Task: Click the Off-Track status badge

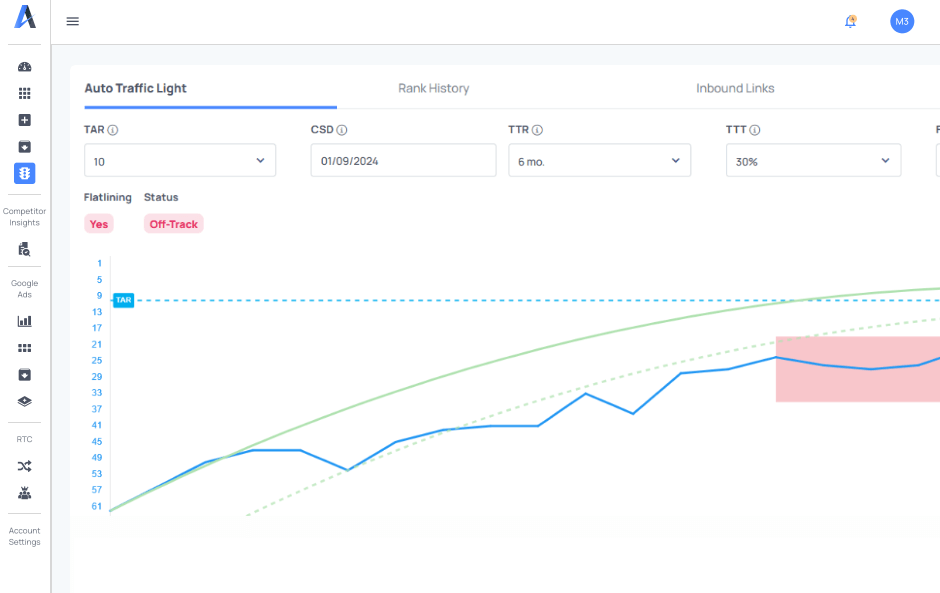Action: coord(174,224)
